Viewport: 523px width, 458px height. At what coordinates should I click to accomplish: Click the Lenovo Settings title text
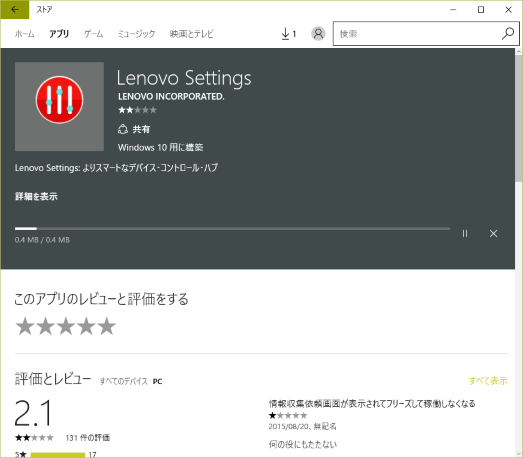click(x=184, y=78)
